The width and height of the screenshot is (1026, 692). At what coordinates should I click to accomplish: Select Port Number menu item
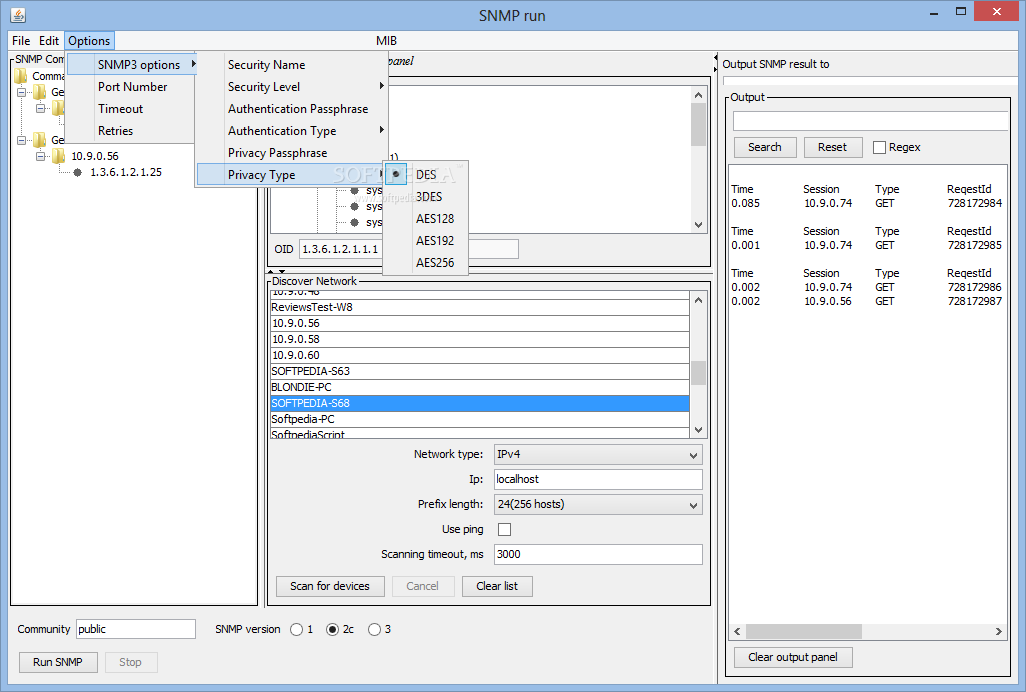tap(132, 87)
